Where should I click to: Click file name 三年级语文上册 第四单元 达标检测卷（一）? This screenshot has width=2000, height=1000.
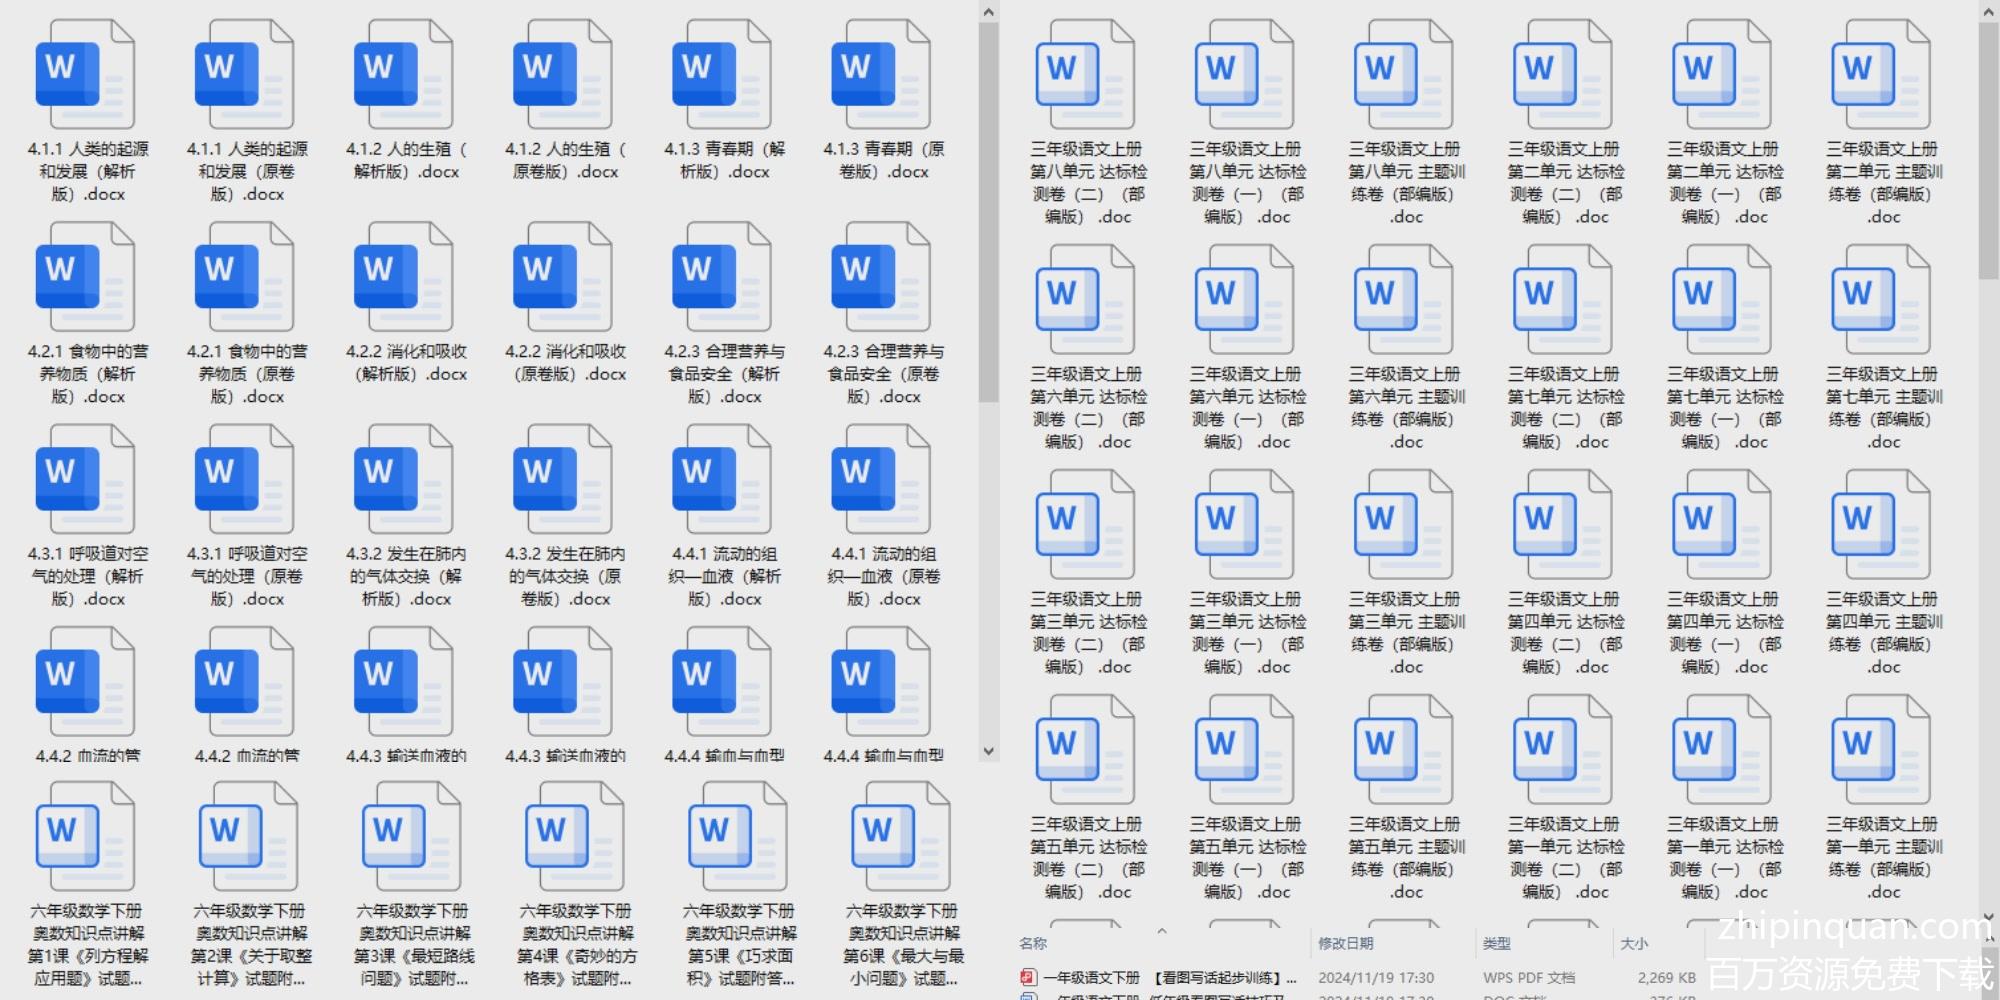tap(1724, 633)
